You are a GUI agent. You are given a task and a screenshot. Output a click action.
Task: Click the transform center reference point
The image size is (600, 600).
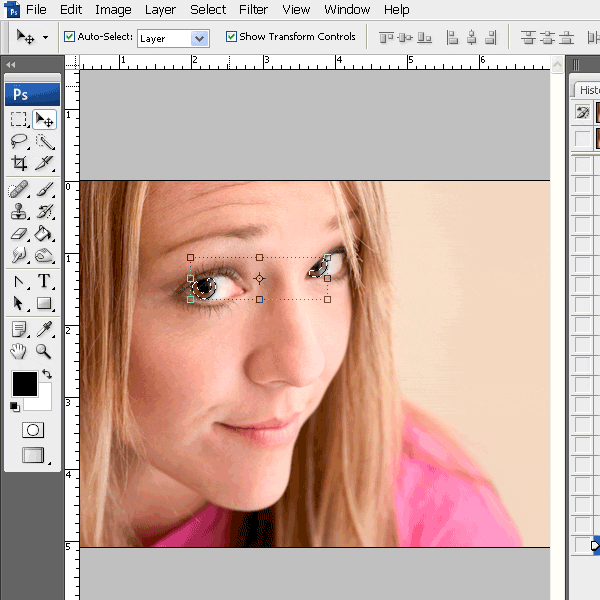[x=259, y=279]
